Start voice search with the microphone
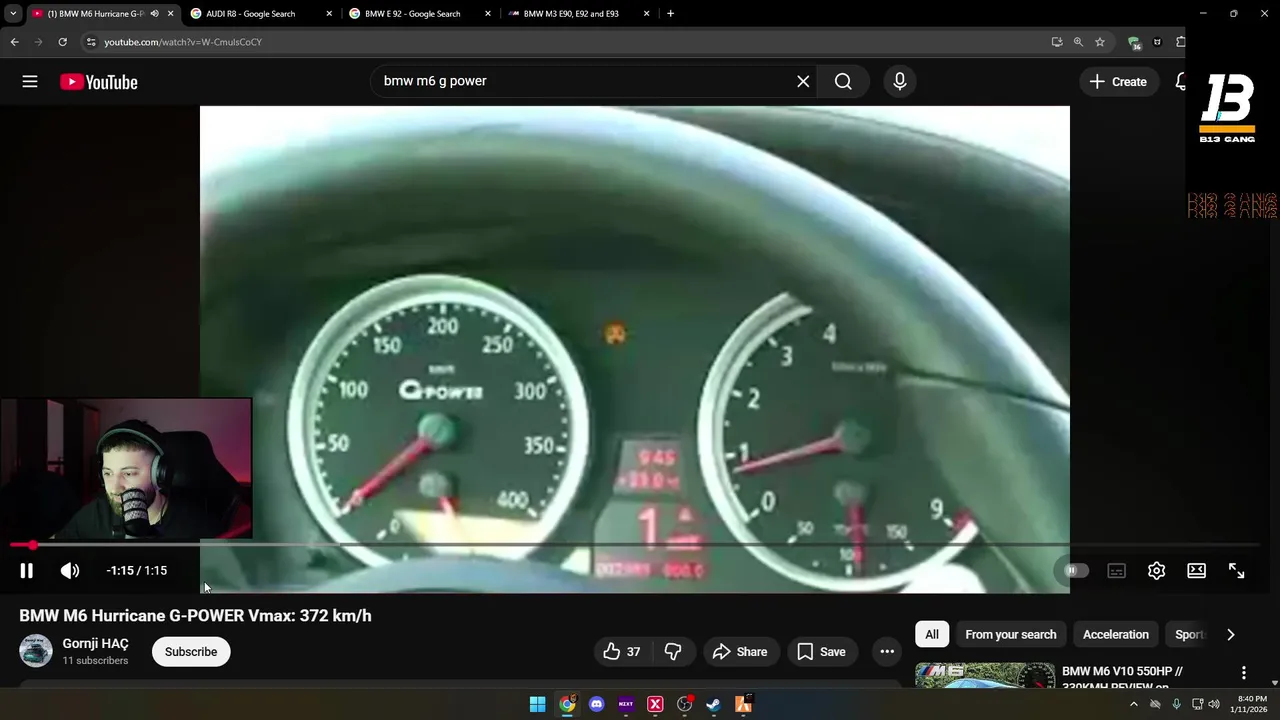Screen dimensions: 1280x720 pos(899,81)
